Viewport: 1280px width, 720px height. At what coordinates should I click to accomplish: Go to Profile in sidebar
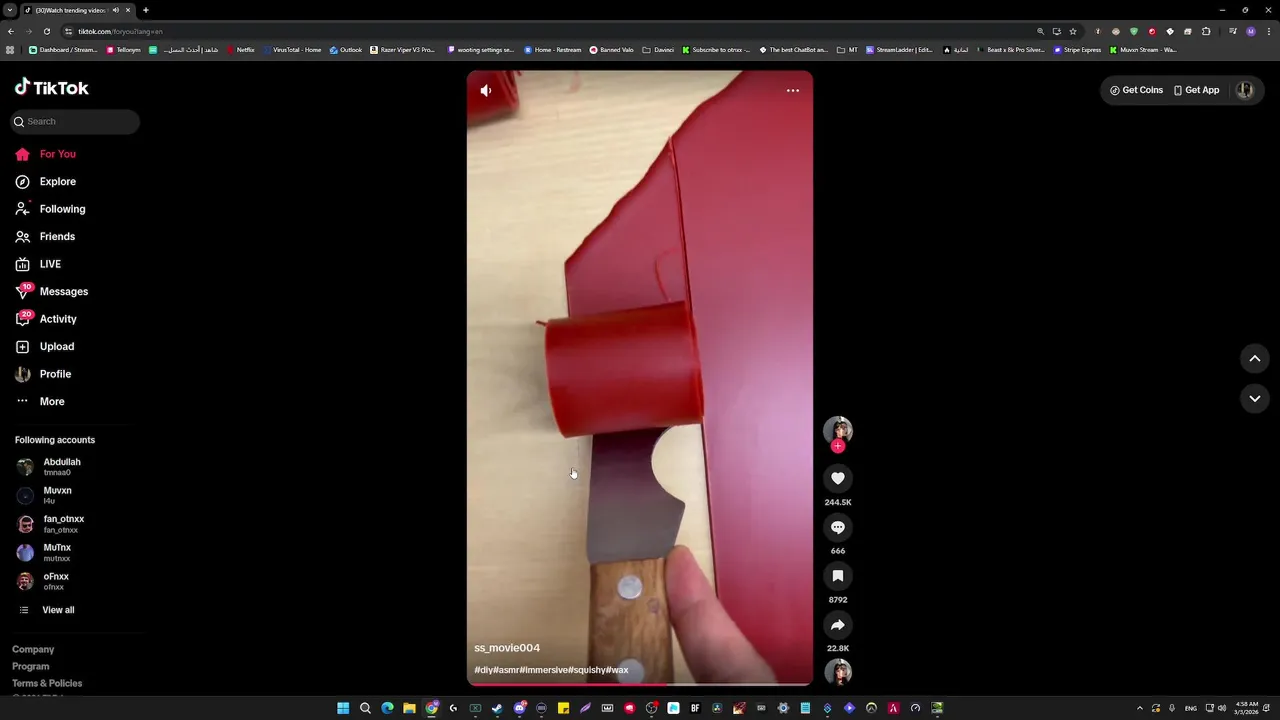tap(43, 374)
